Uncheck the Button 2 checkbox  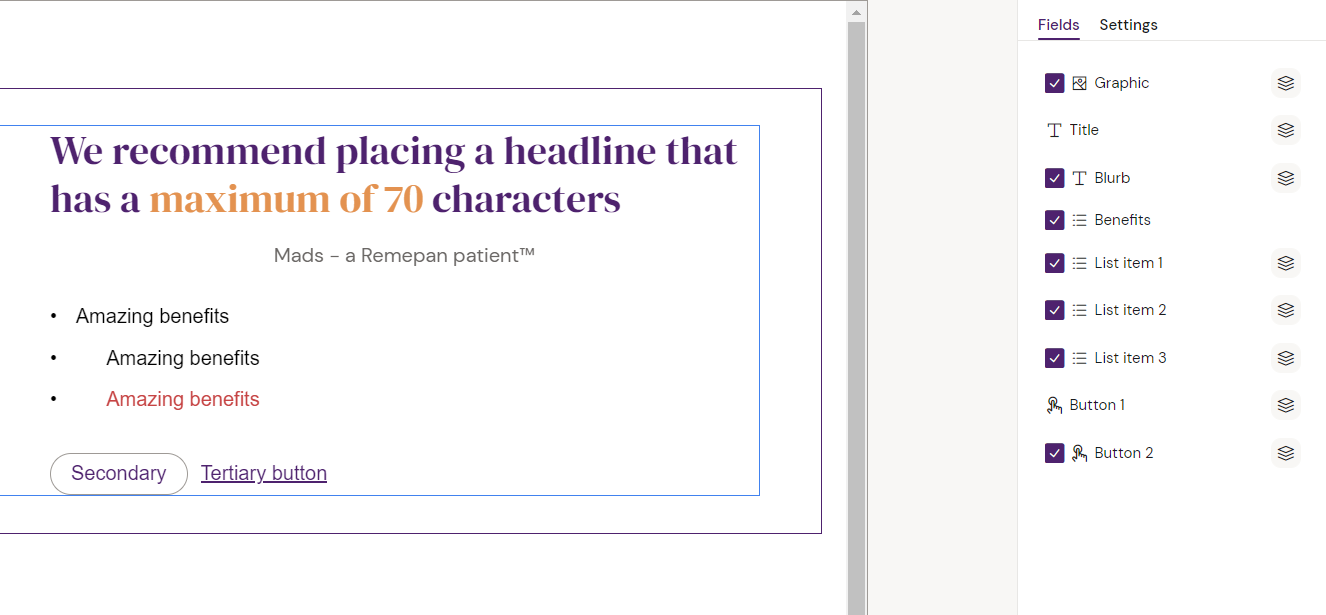click(1054, 453)
